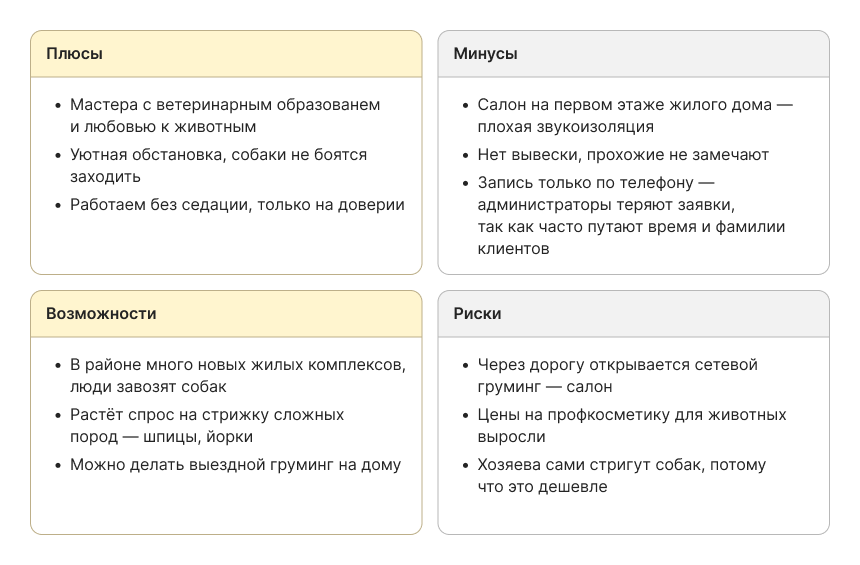Click the «Плюсы» card header
The height and width of the screenshot is (565, 860).
[x=226, y=54]
